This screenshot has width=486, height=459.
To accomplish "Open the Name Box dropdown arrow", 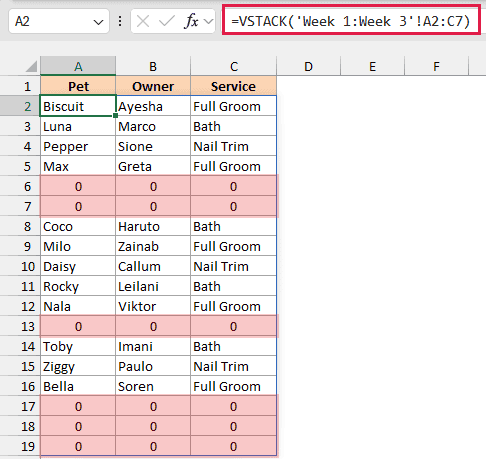I will (98, 22).
